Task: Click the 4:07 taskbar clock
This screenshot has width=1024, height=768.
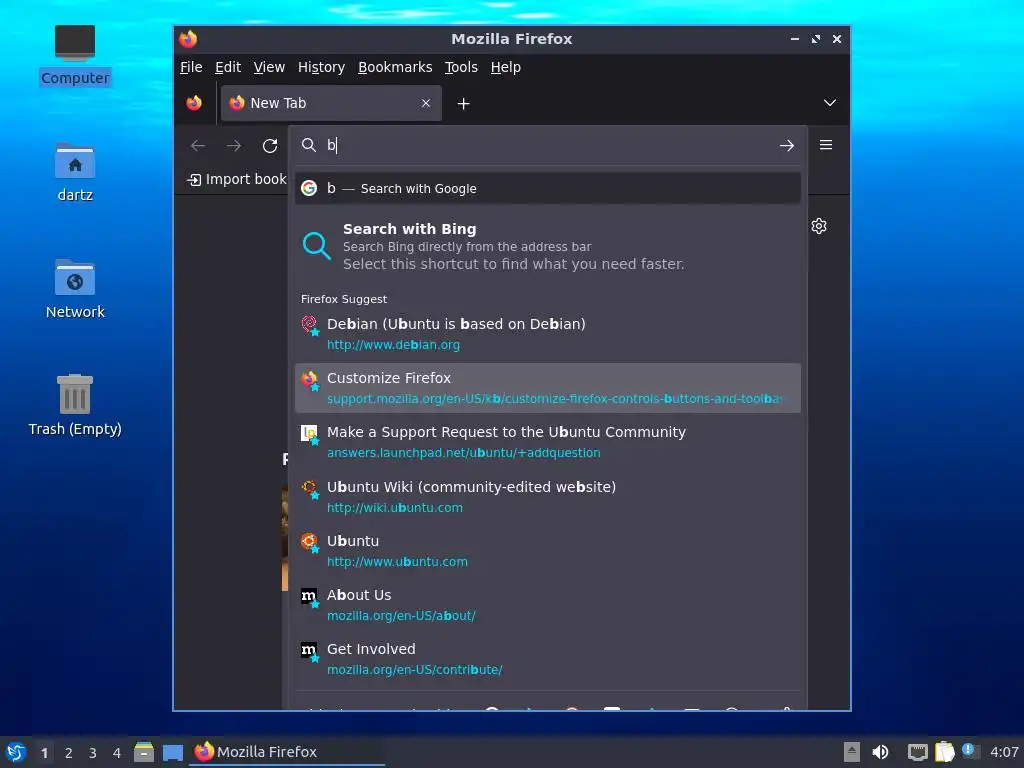Action: coord(1004,752)
